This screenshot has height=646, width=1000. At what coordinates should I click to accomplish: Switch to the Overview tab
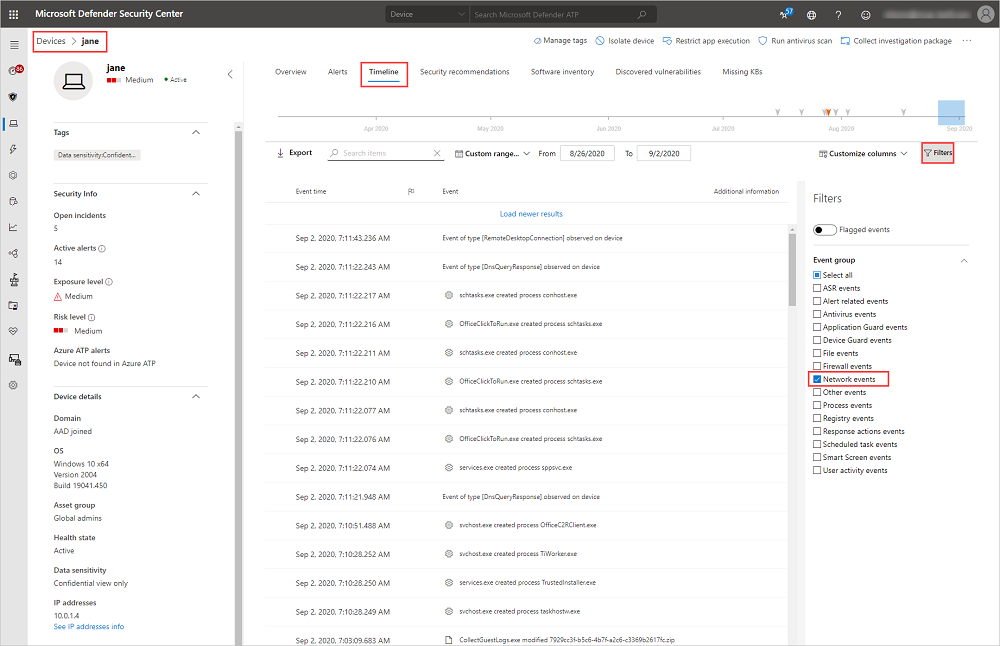pos(291,72)
